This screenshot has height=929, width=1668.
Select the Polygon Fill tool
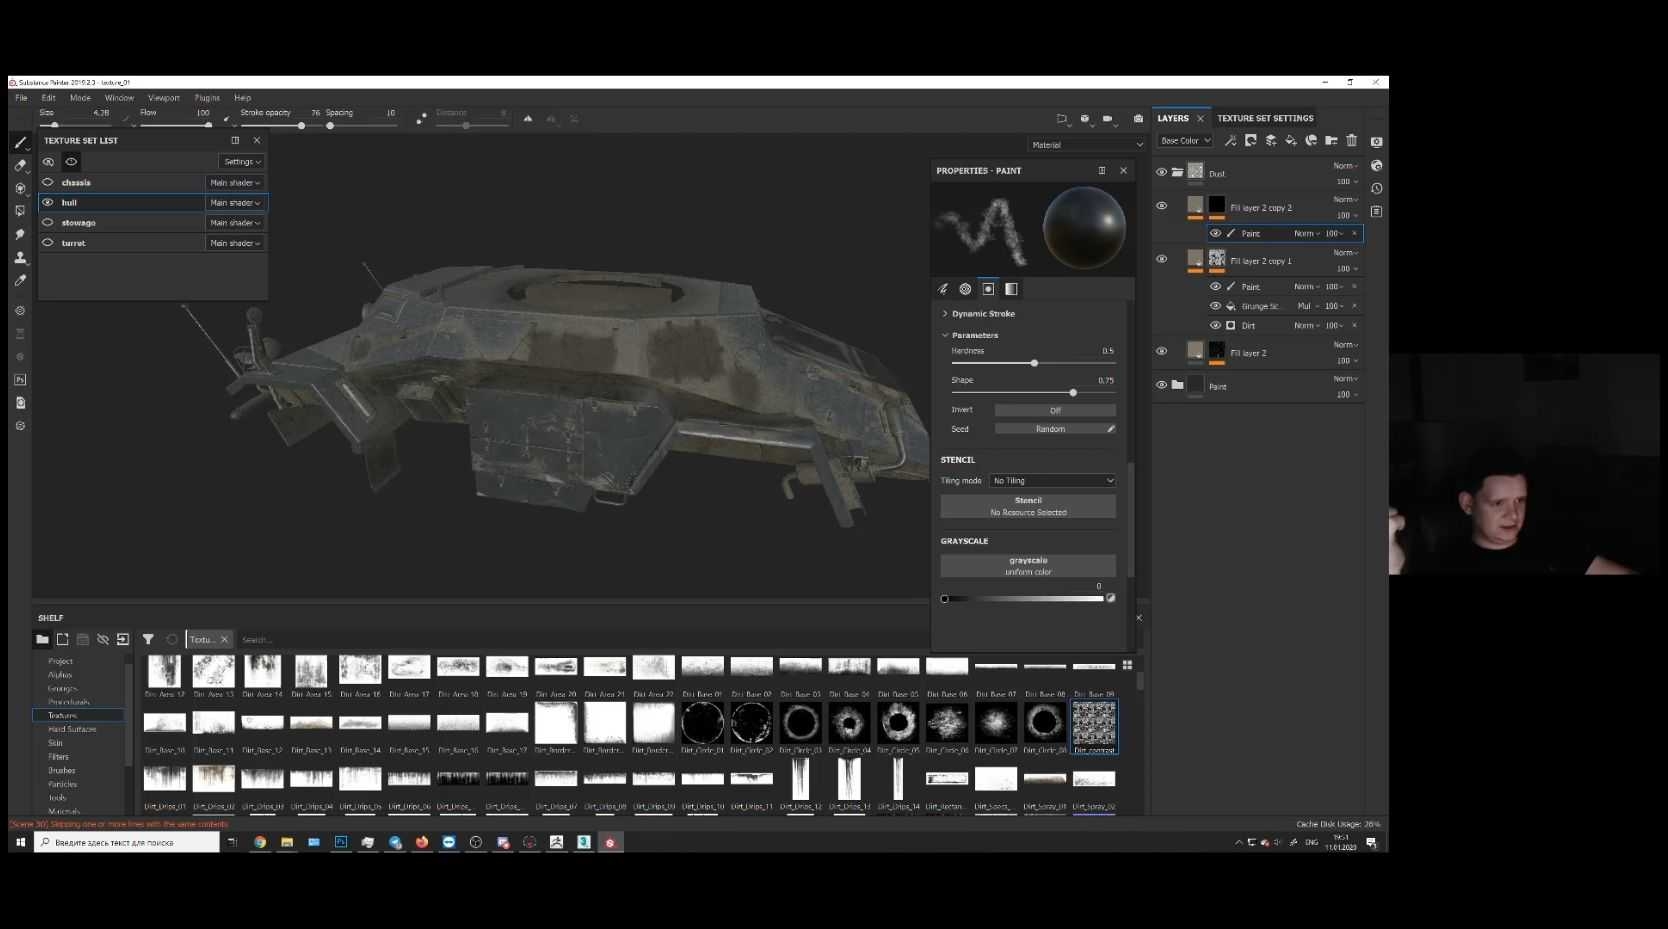coord(20,211)
